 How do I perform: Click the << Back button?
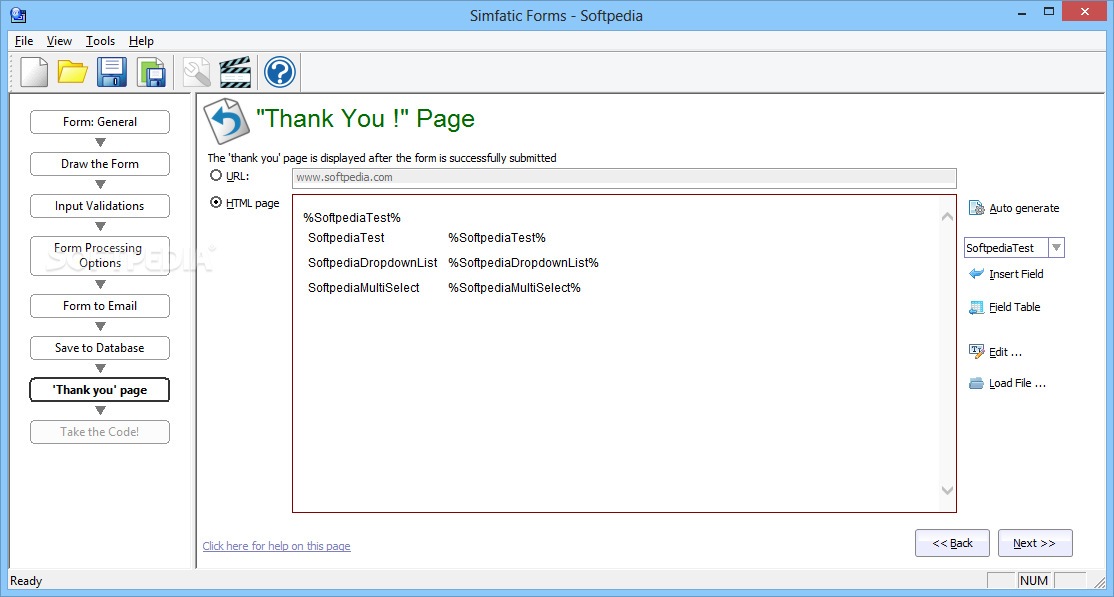[x=952, y=543]
